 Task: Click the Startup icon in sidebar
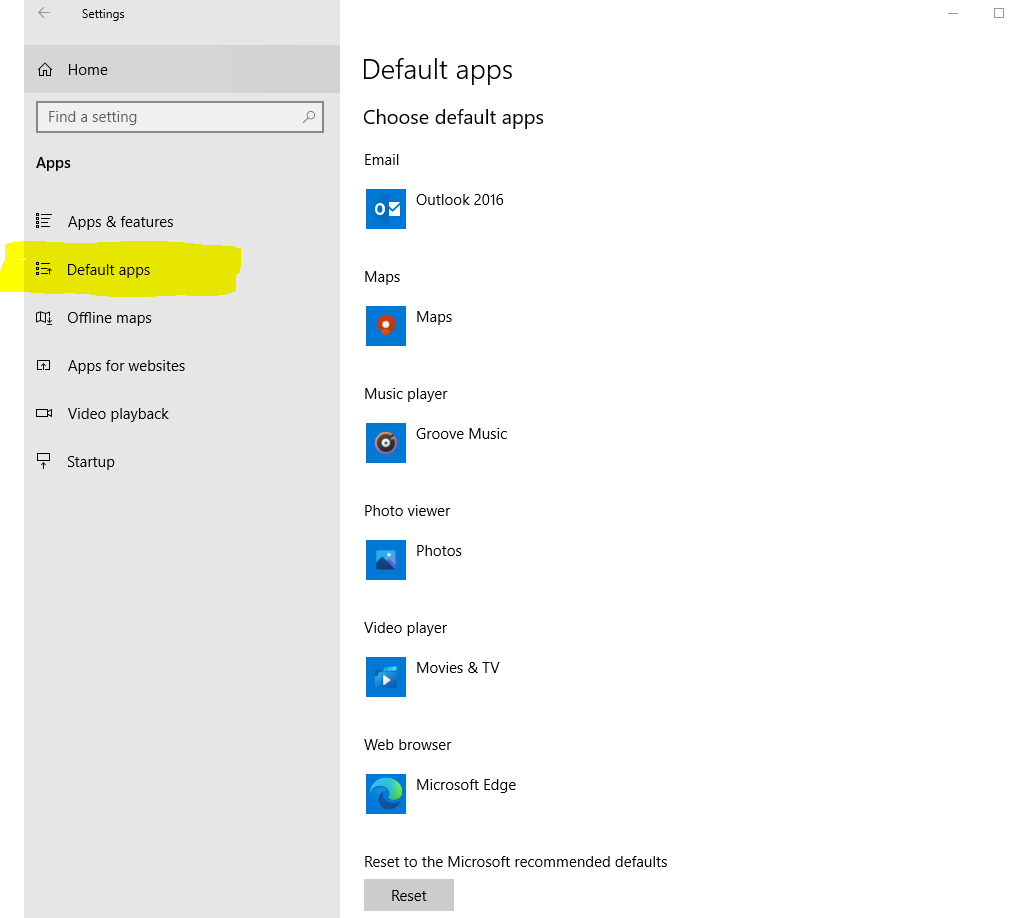pos(43,461)
